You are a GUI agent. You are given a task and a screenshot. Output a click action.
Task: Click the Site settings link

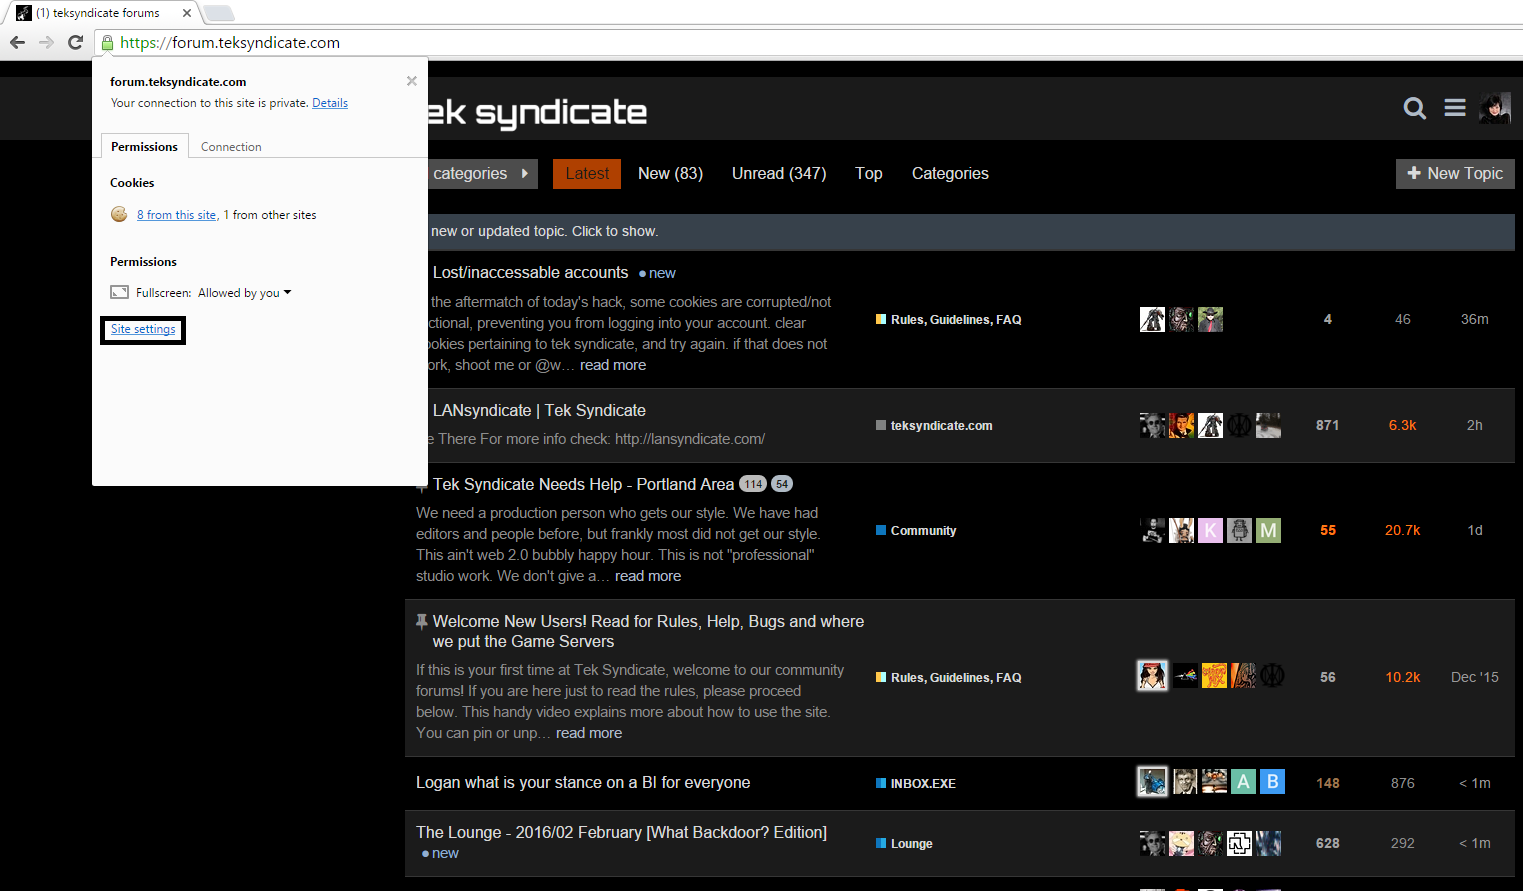[143, 329]
